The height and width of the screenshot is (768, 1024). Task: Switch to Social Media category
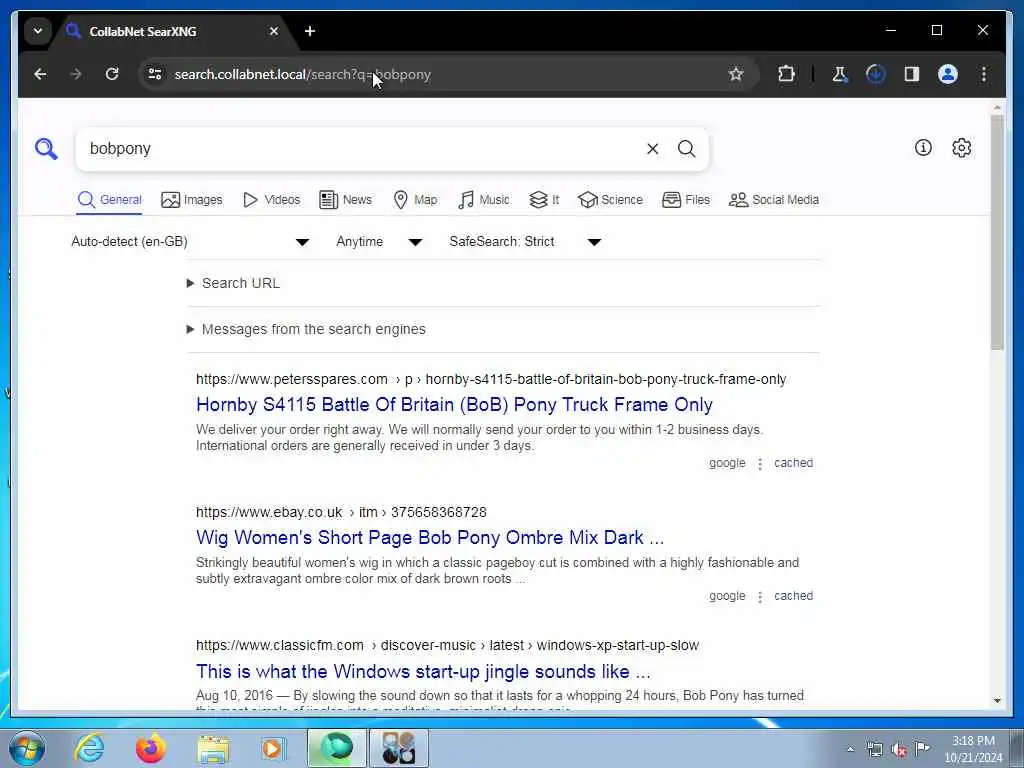pos(774,200)
